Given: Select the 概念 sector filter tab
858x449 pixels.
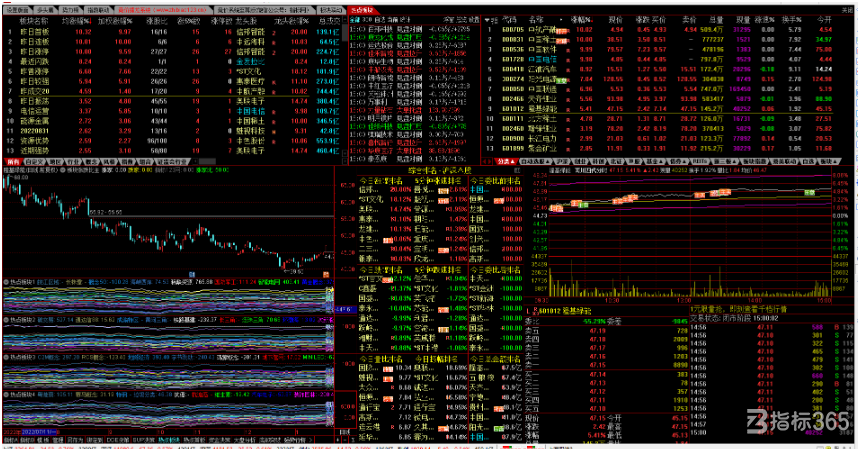Looking at the screenshot, I should [91, 162].
